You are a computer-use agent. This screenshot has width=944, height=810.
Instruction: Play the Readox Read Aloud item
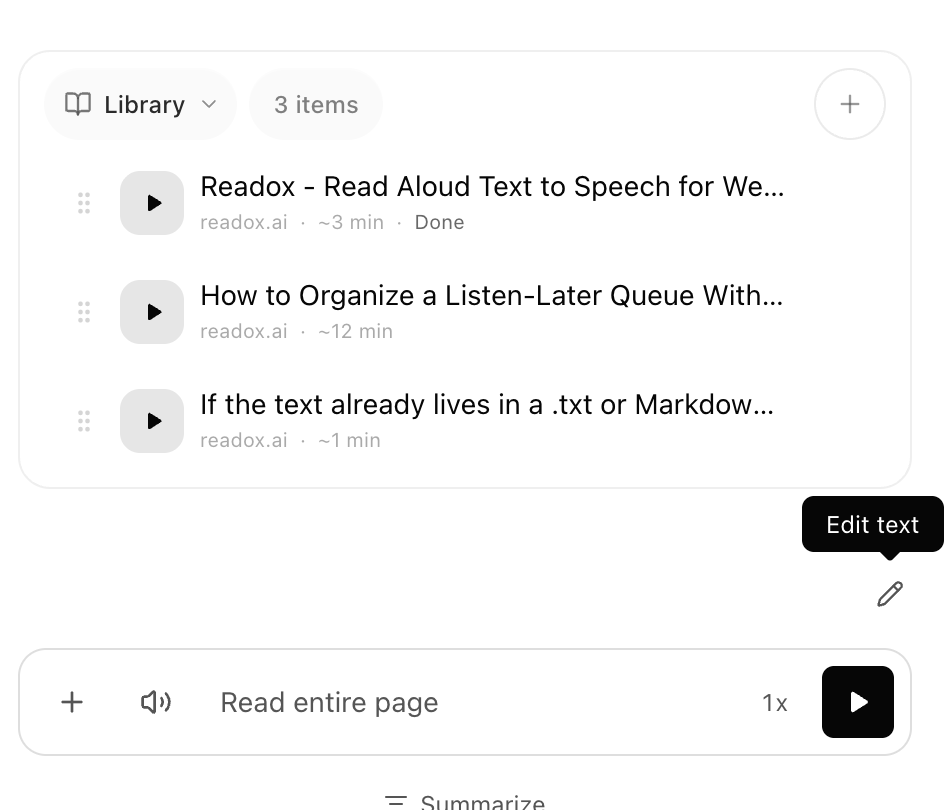click(152, 203)
